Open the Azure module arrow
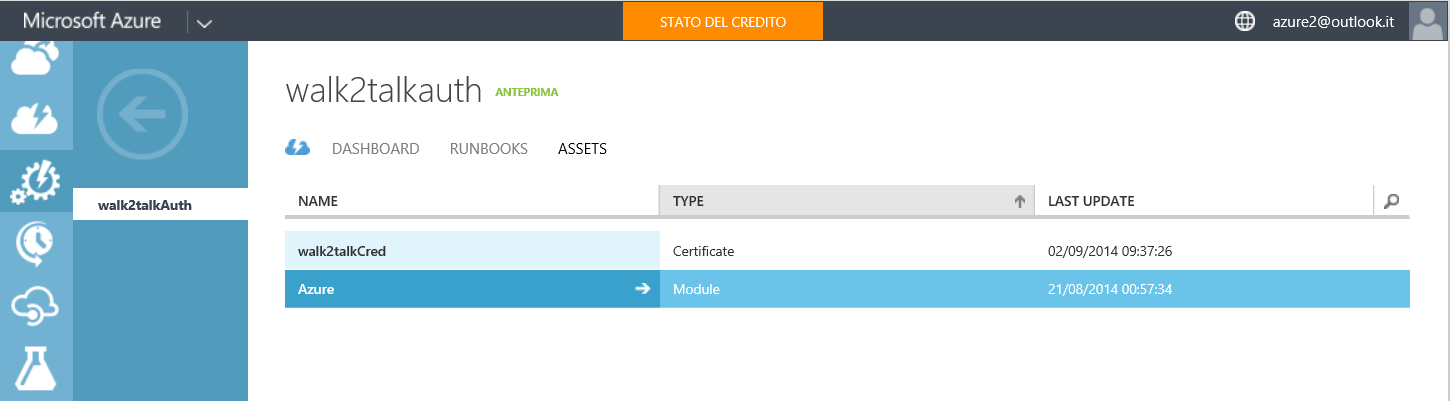 (x=642, y=289)
